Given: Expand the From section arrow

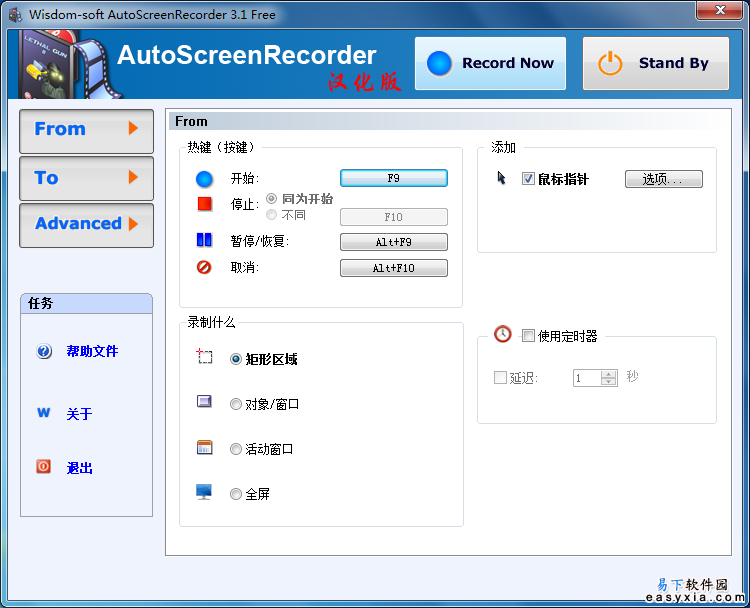Looking at the screenshot, I should pos(133,128).
